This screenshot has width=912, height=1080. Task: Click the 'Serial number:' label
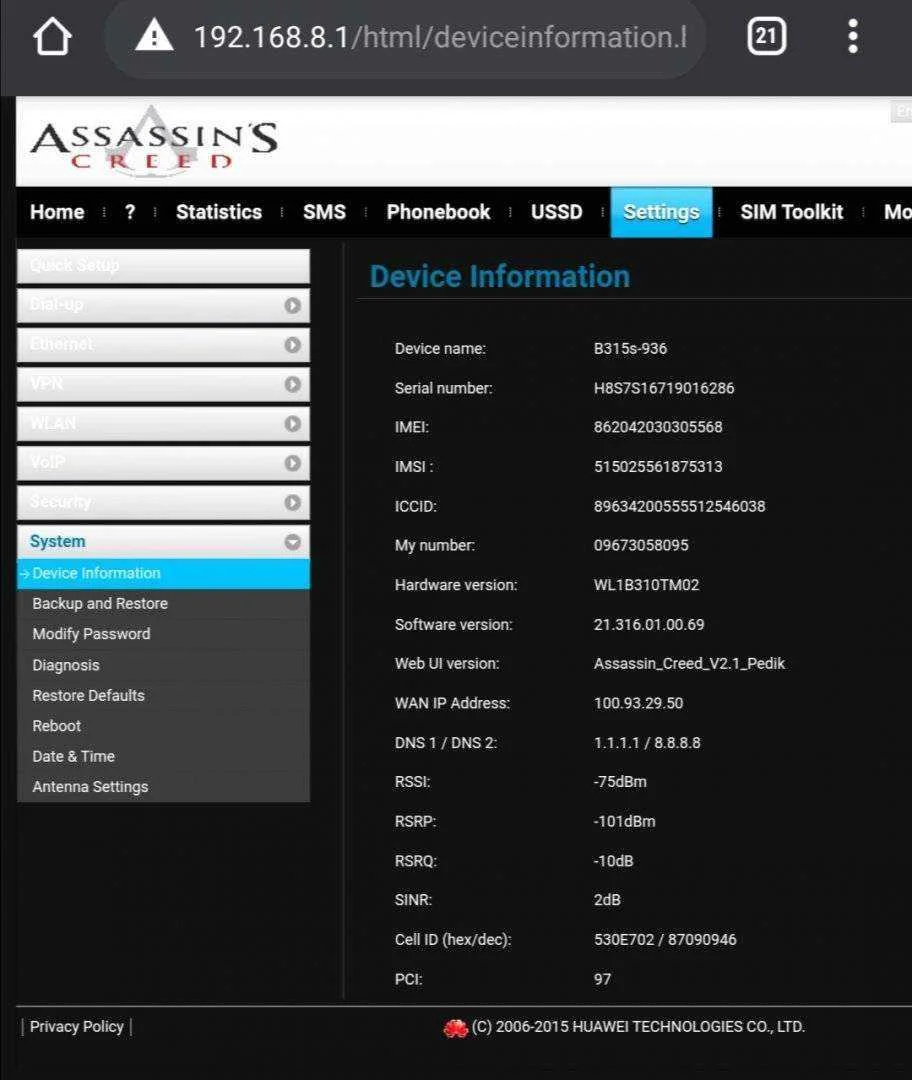point(444,388)
